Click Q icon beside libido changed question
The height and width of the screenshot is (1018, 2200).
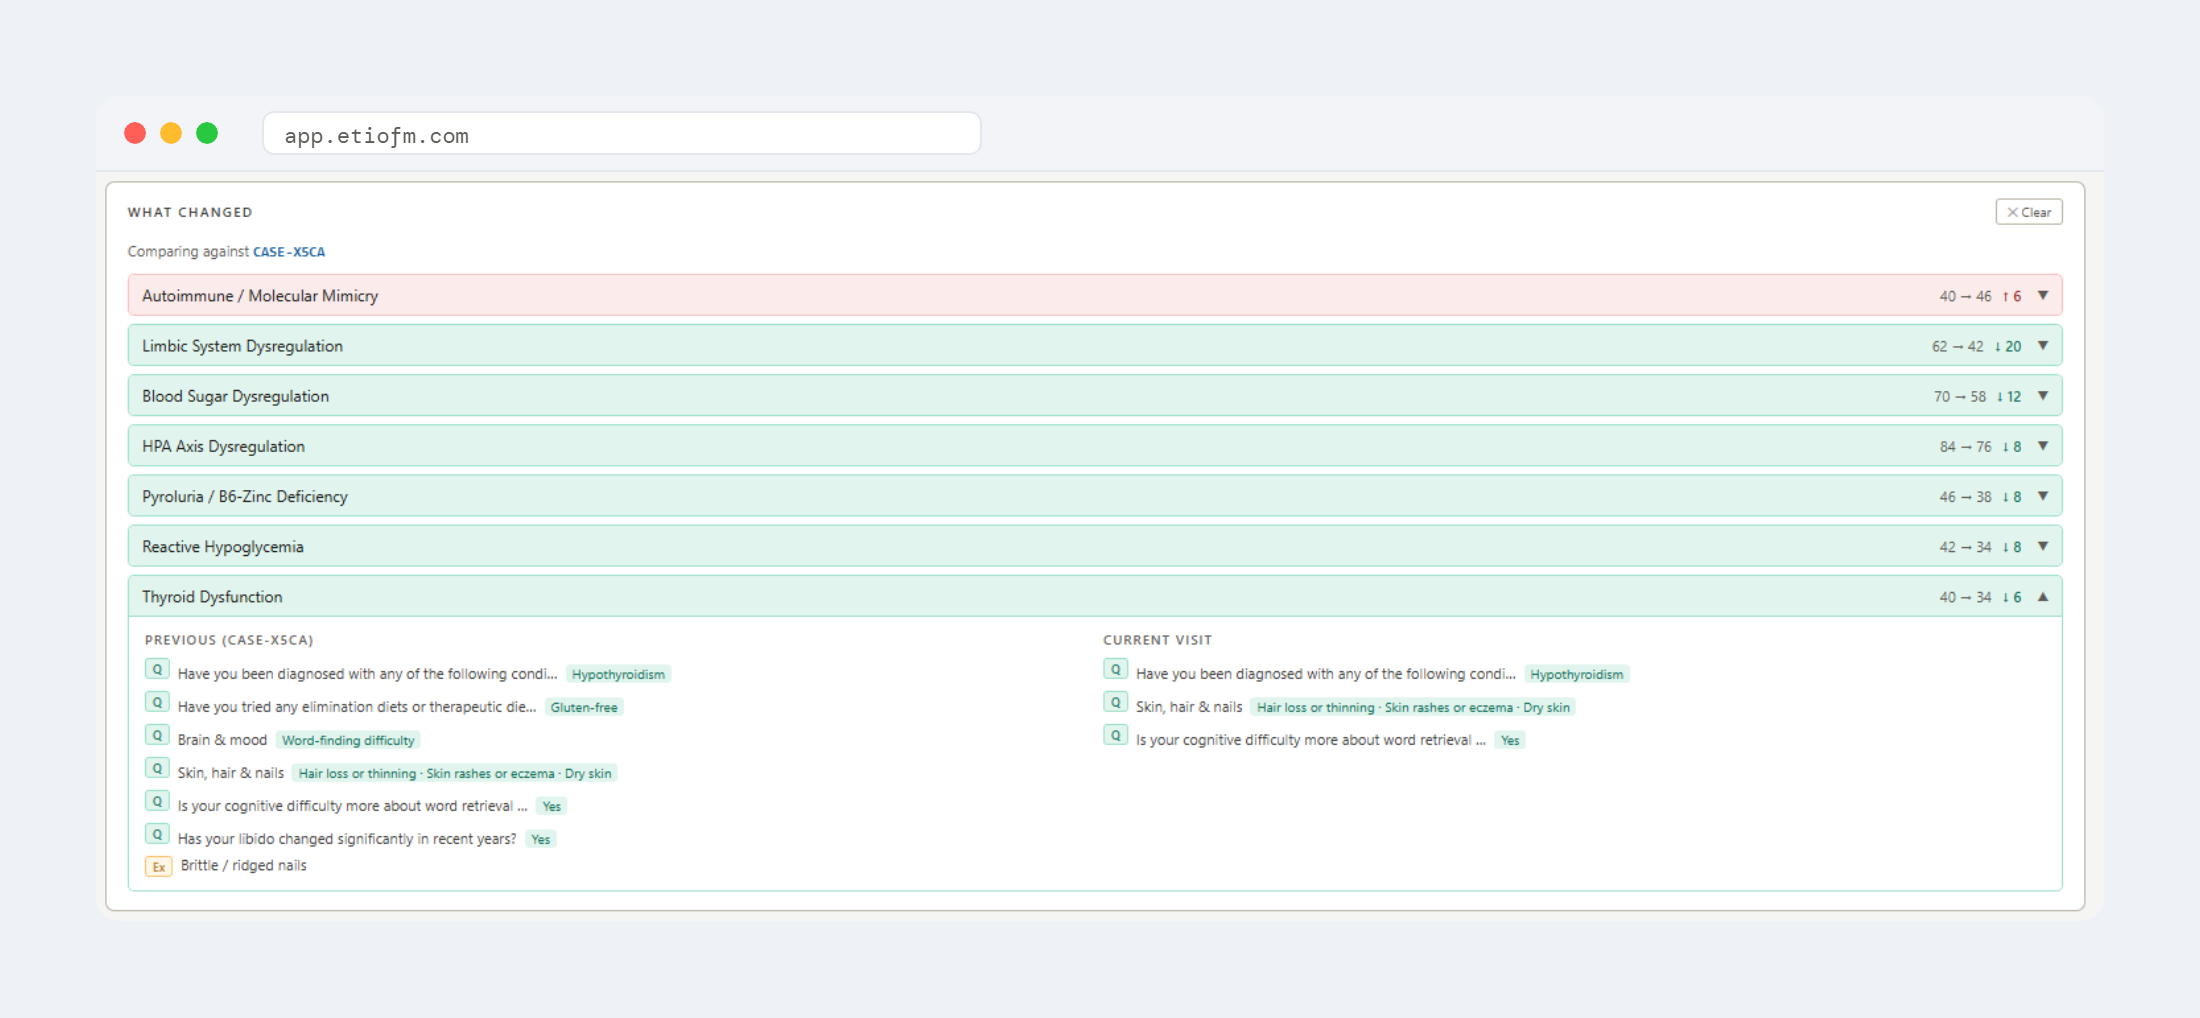point(157,835)
